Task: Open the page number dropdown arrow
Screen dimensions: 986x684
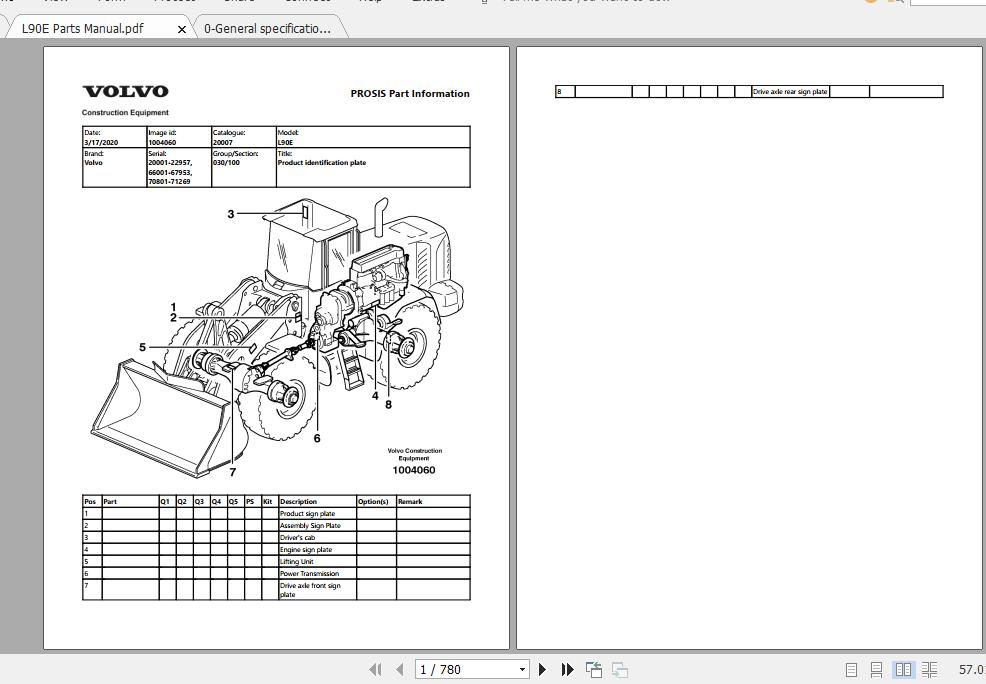Action: point(521,669)
